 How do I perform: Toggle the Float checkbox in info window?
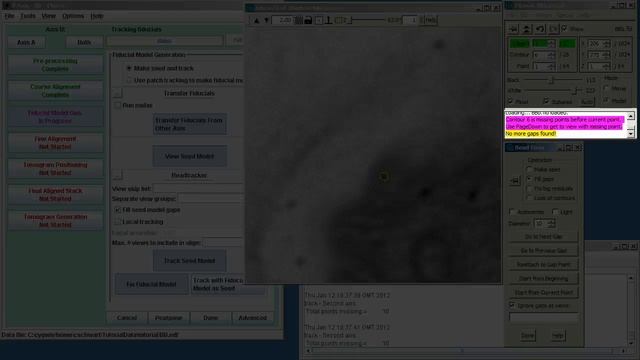click(x=510, y=101)
